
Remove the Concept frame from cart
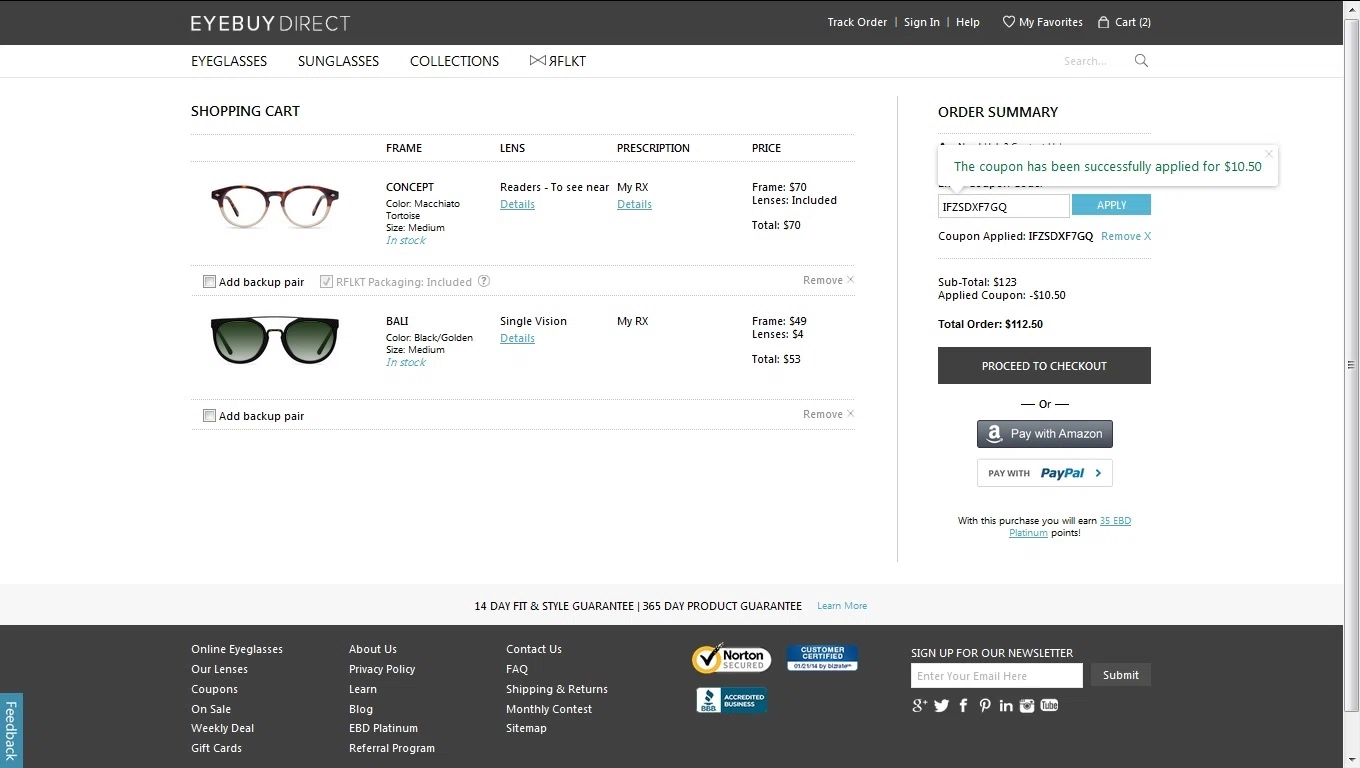[828, 280]
